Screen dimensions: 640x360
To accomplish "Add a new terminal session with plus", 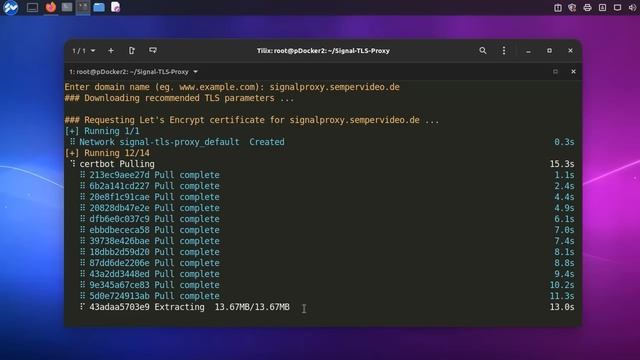I will coord(111,51).
